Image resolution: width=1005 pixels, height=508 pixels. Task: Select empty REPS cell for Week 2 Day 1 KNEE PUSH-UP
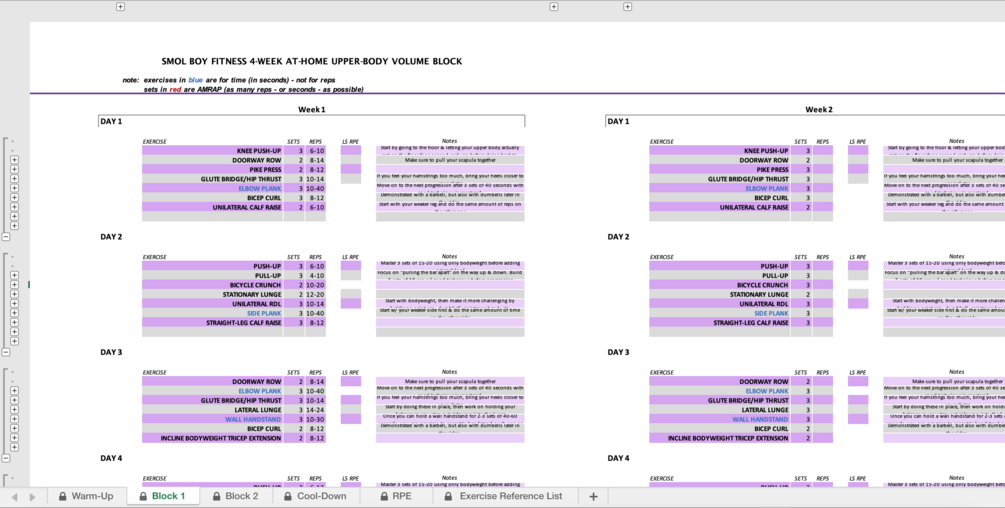click(x=823, y=151)
